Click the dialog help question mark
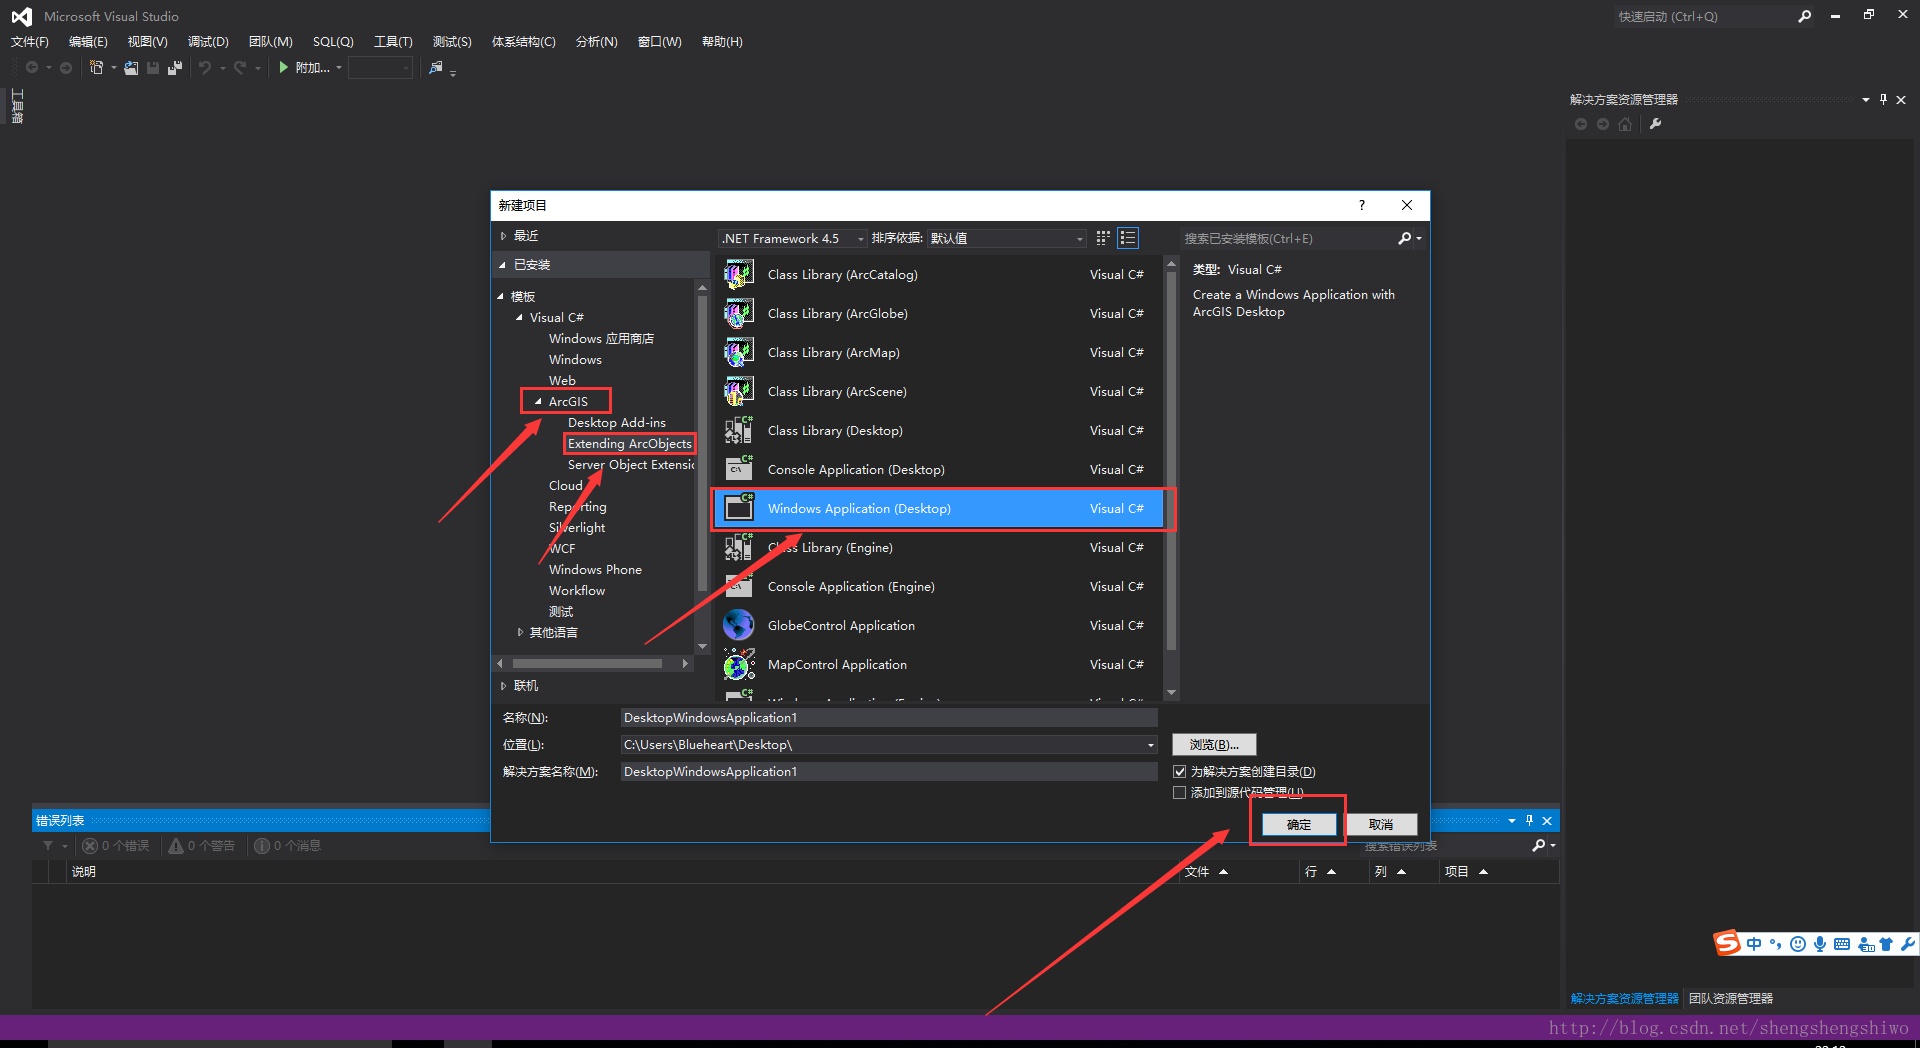The width and height of the screenshot is (1920, 1048). pyautogui.click(x=1361, y=205)
